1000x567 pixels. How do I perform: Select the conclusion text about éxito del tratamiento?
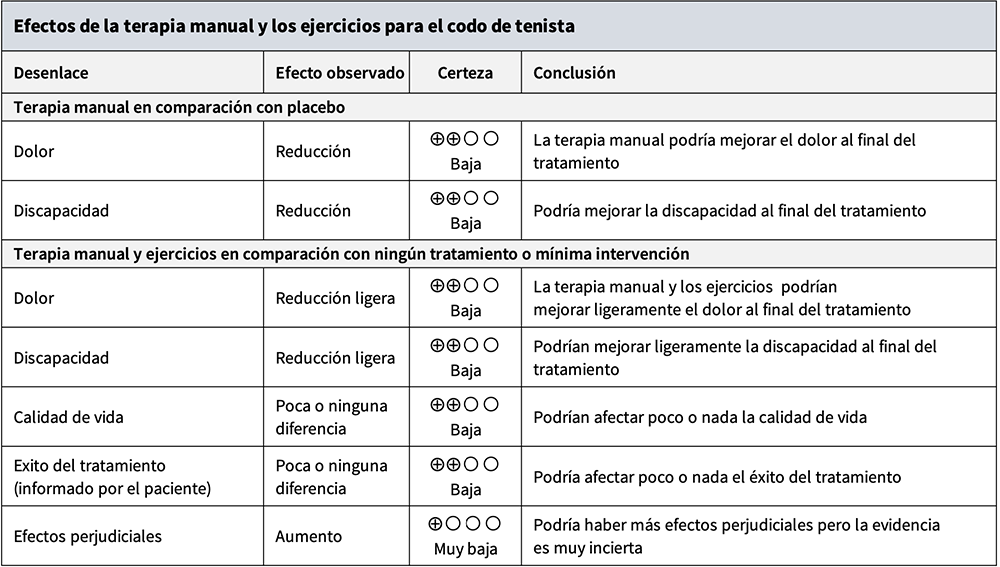(717, 477)
